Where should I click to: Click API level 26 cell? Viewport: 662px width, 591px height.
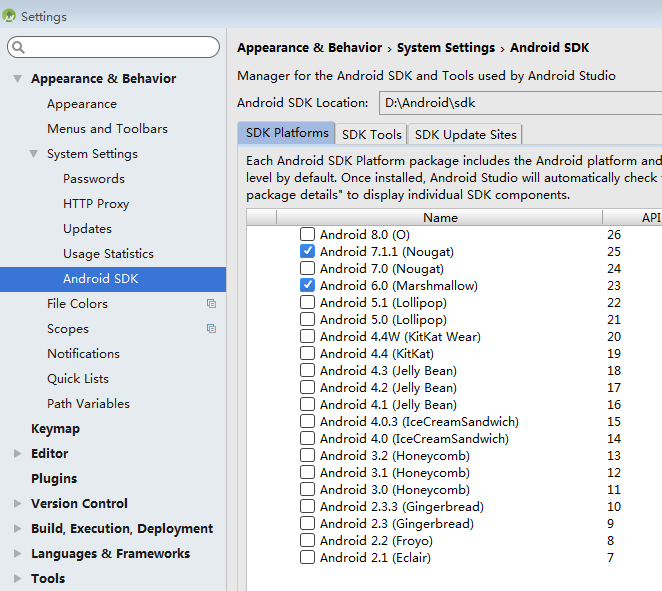tap(614, 234)
